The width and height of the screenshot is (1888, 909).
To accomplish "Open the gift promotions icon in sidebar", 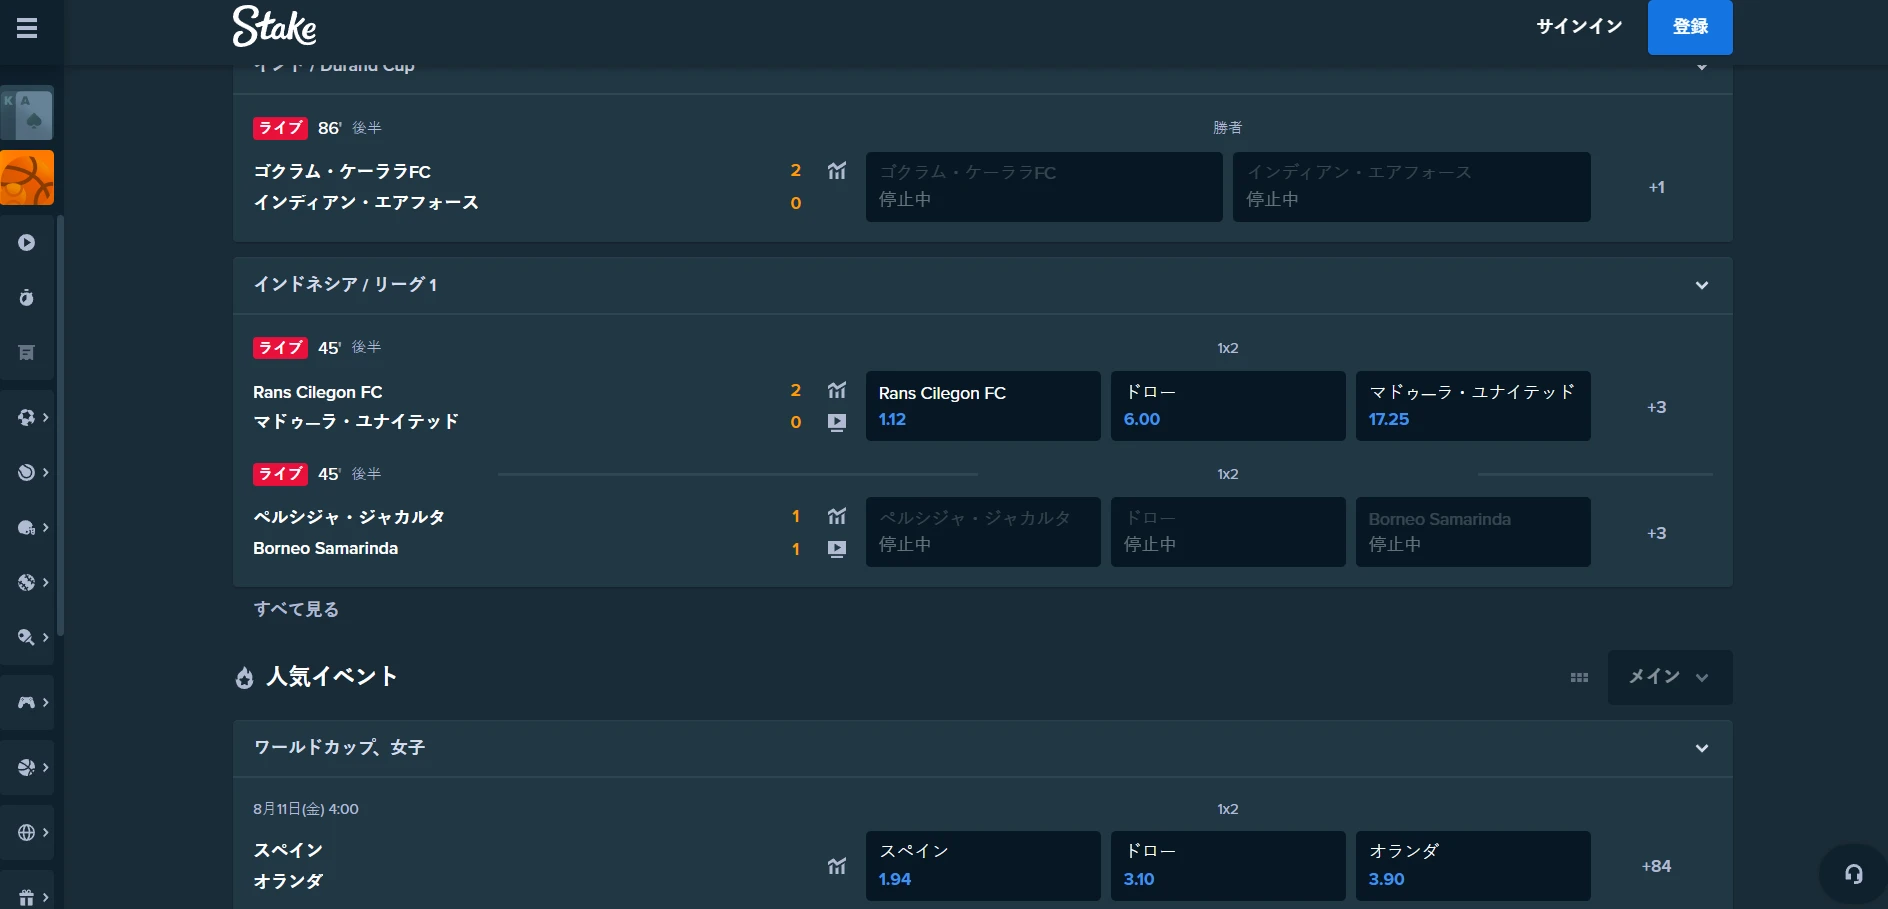I will (27, 897).
